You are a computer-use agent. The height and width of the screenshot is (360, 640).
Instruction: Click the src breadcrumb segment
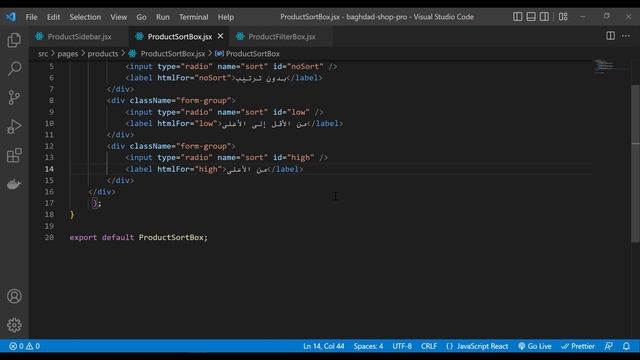(x=43, y=53)
